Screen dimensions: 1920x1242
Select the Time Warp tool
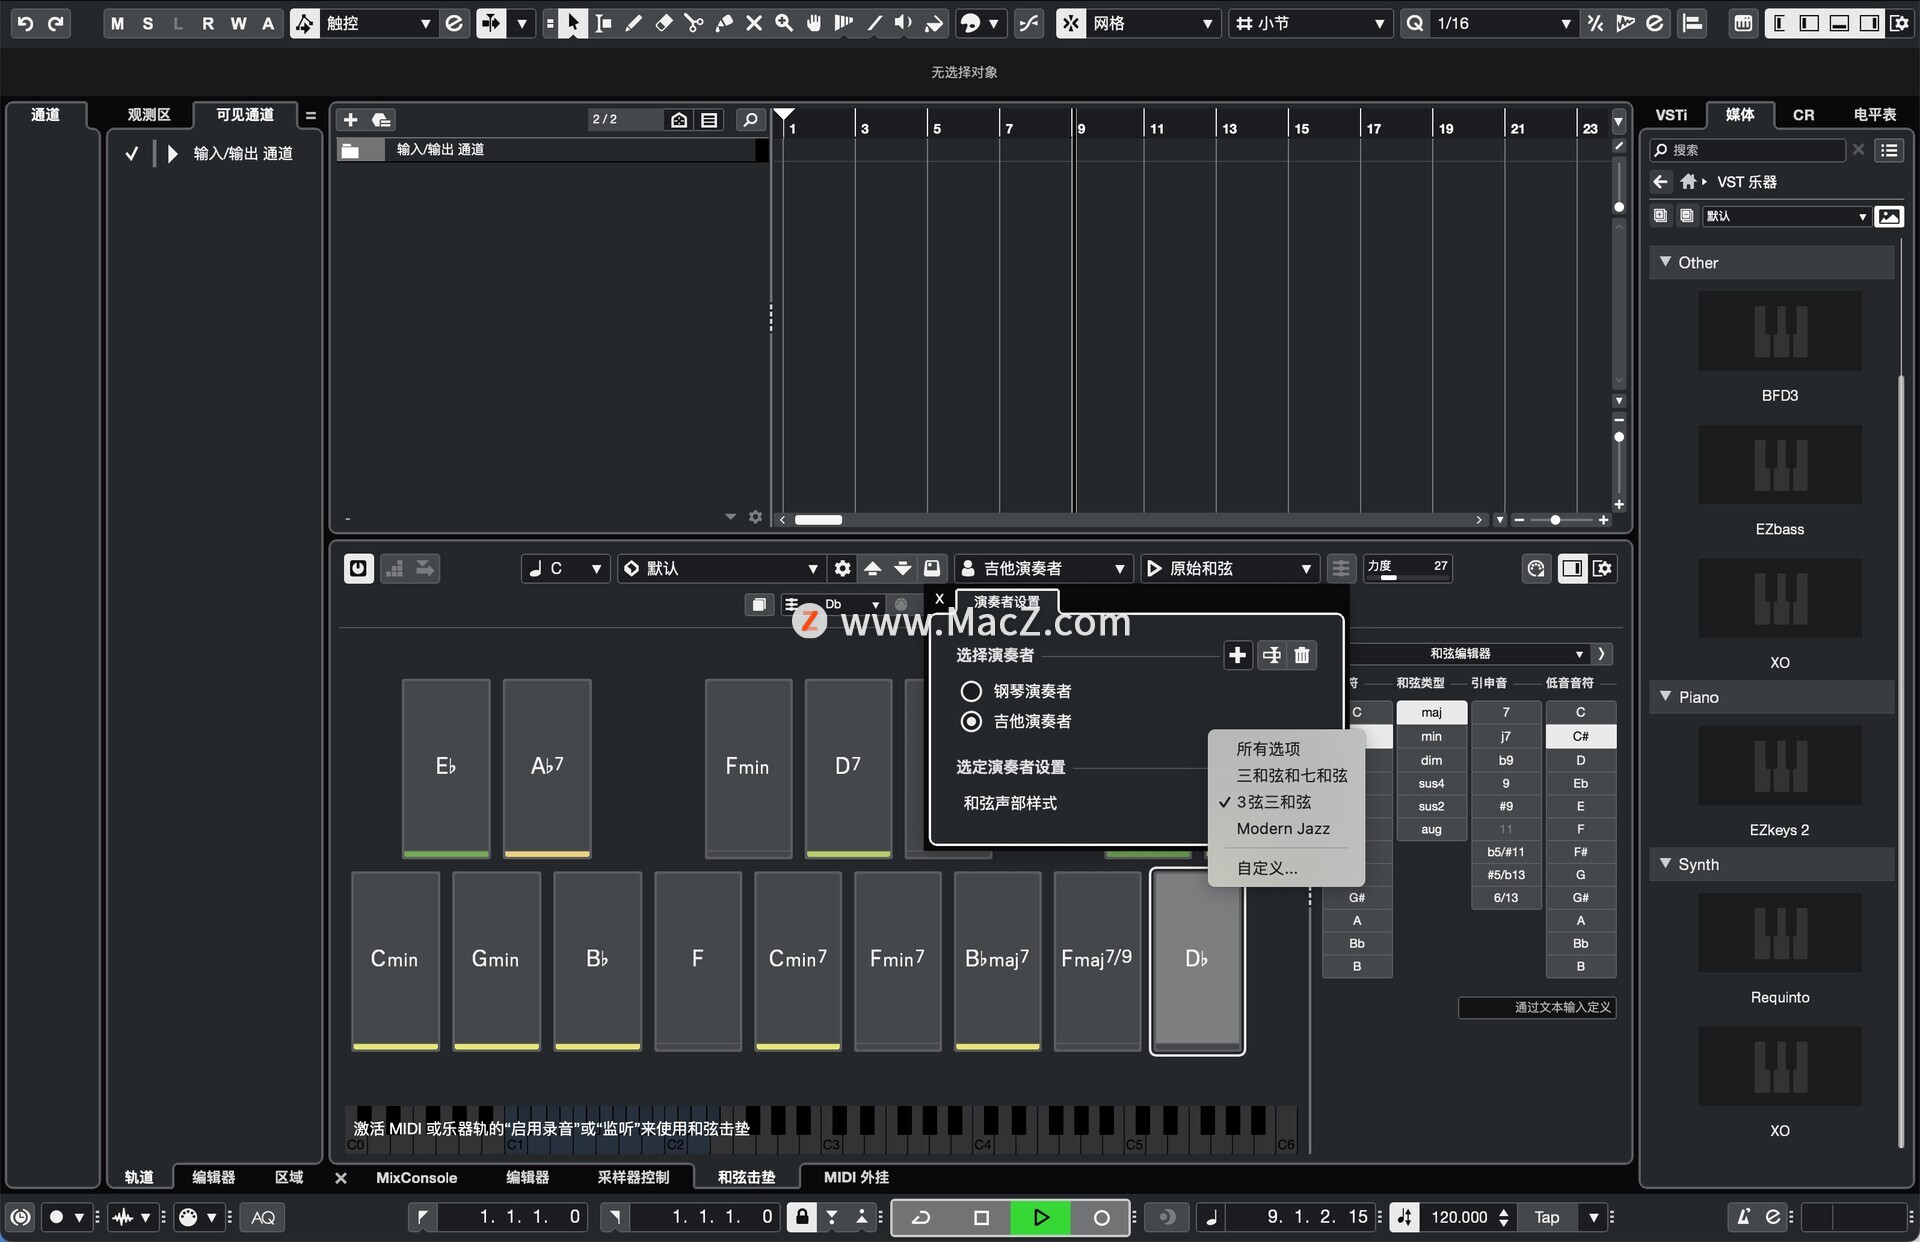tap(844, 22)
